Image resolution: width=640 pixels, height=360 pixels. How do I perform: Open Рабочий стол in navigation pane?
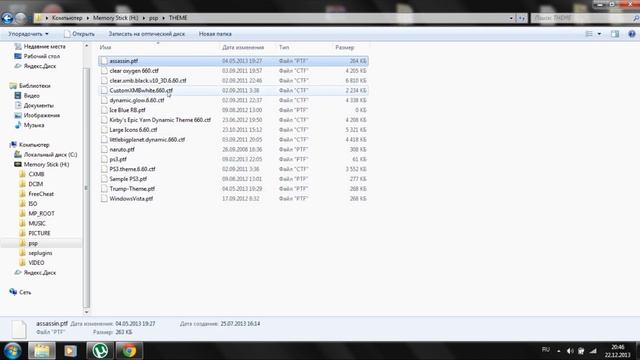coord(37,56)
